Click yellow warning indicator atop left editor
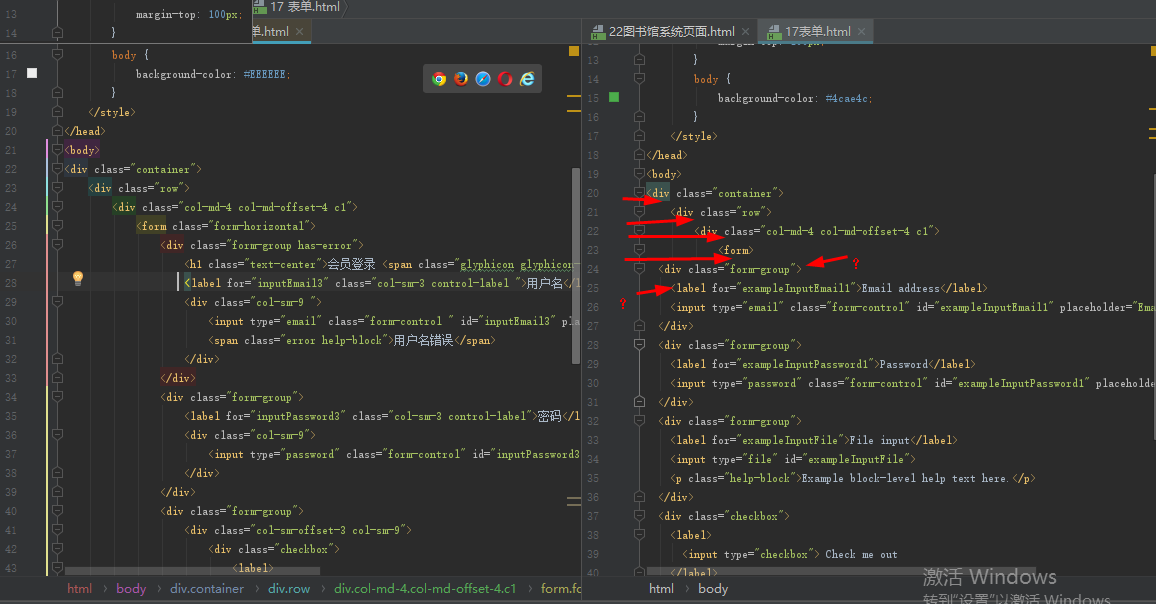1156x604 pixels. [x=574, y=50]
